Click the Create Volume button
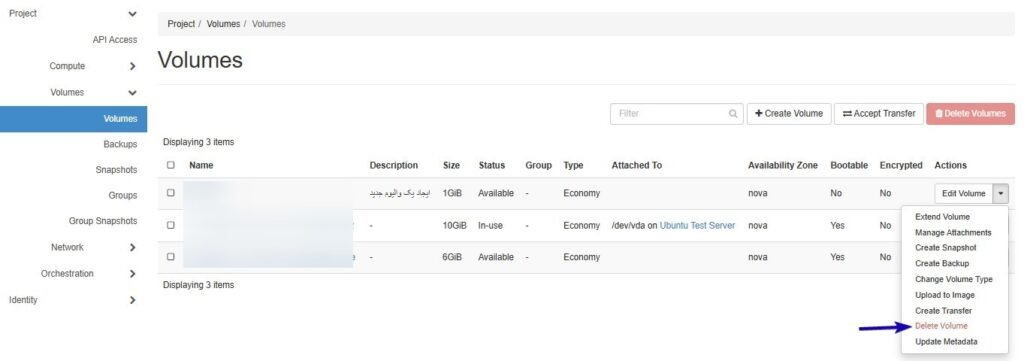 [x=789, y=114]
